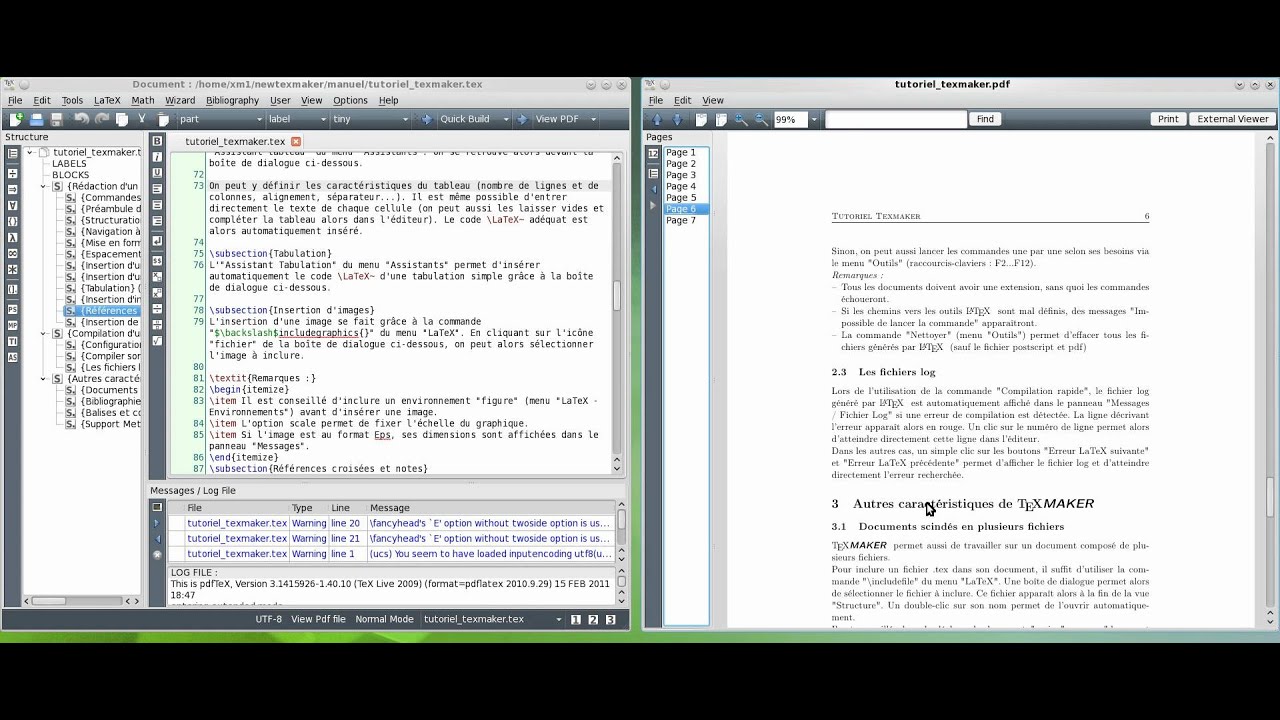The image size is (1280, 720).
Task: Open the 'tiny' font size dropdown
Action: pos(371,119)
